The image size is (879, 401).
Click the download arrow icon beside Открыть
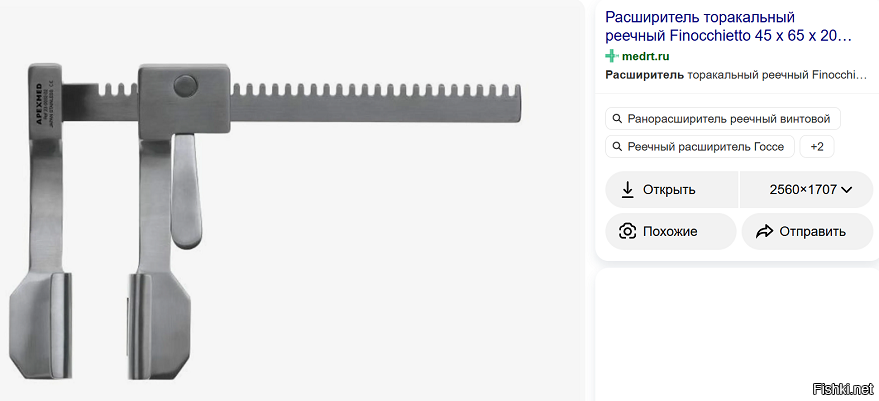point(628,189)
